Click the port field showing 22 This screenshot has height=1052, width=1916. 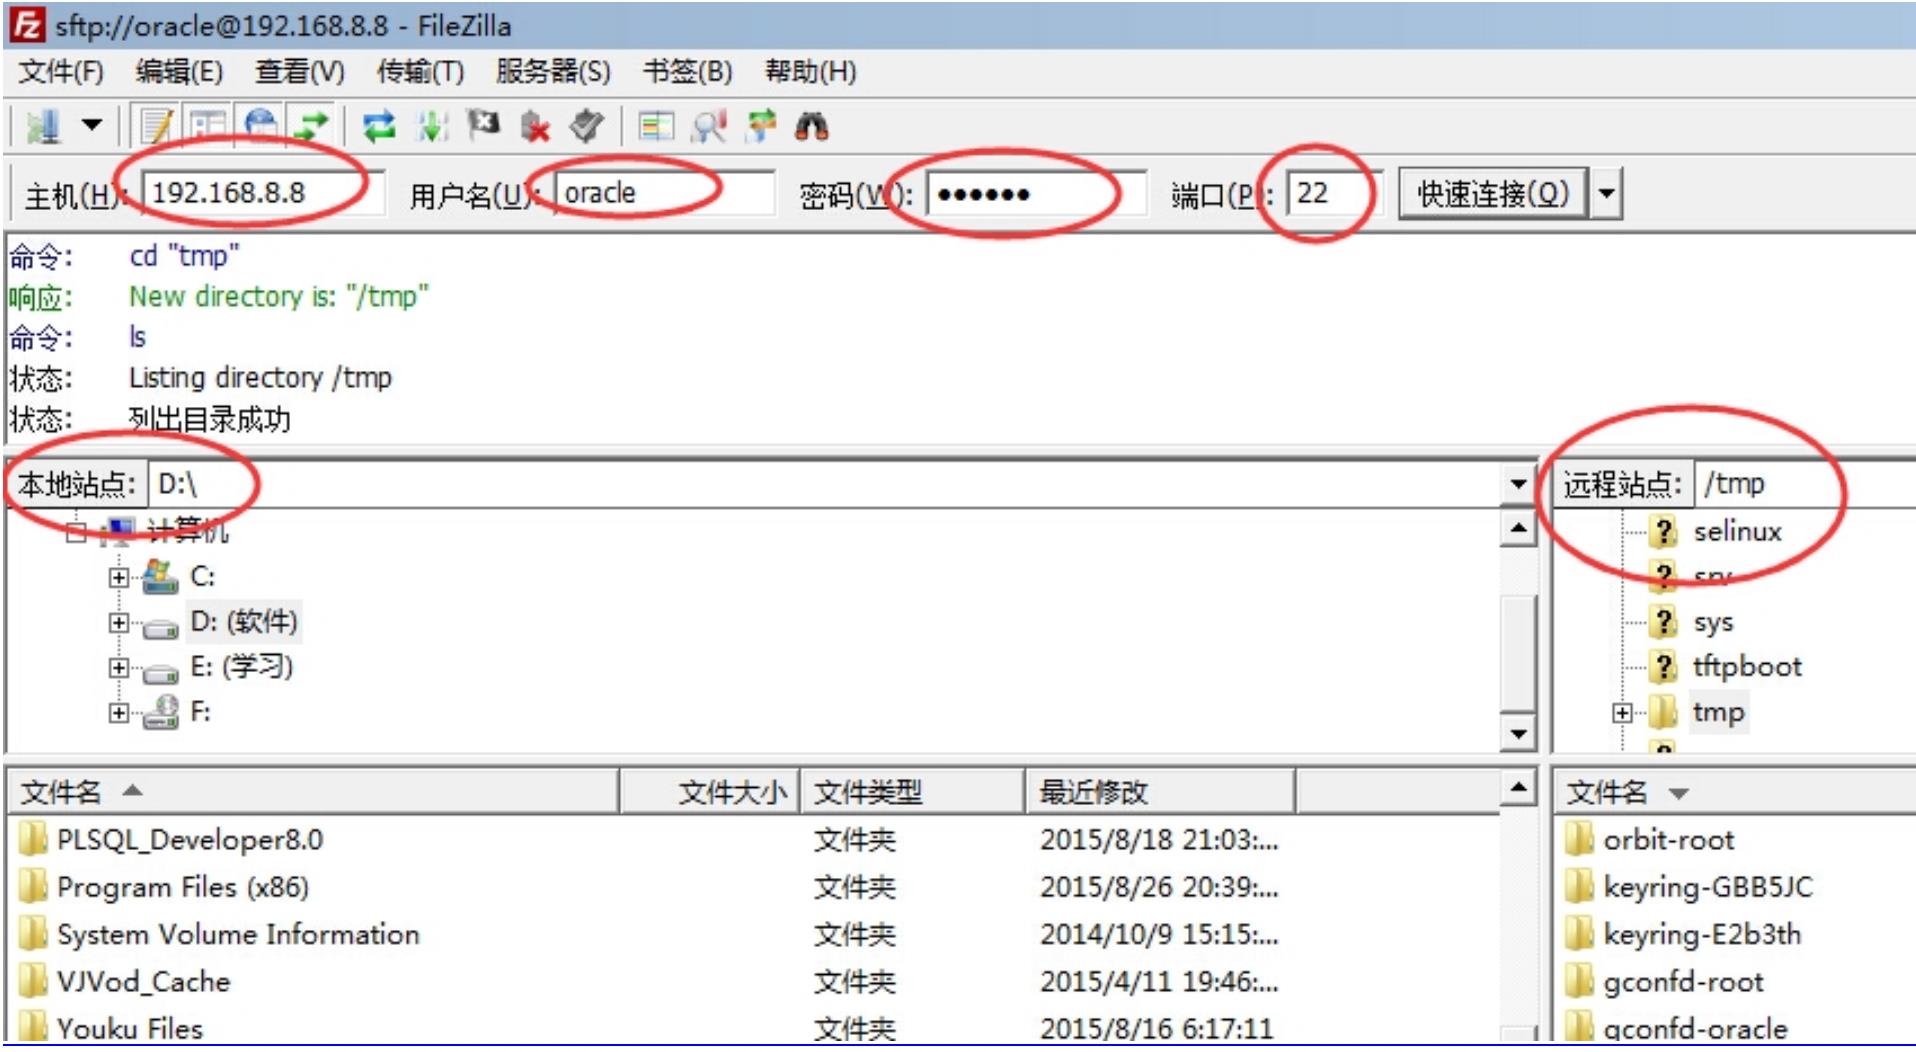pyautogui.click(x=1333, y=193)
